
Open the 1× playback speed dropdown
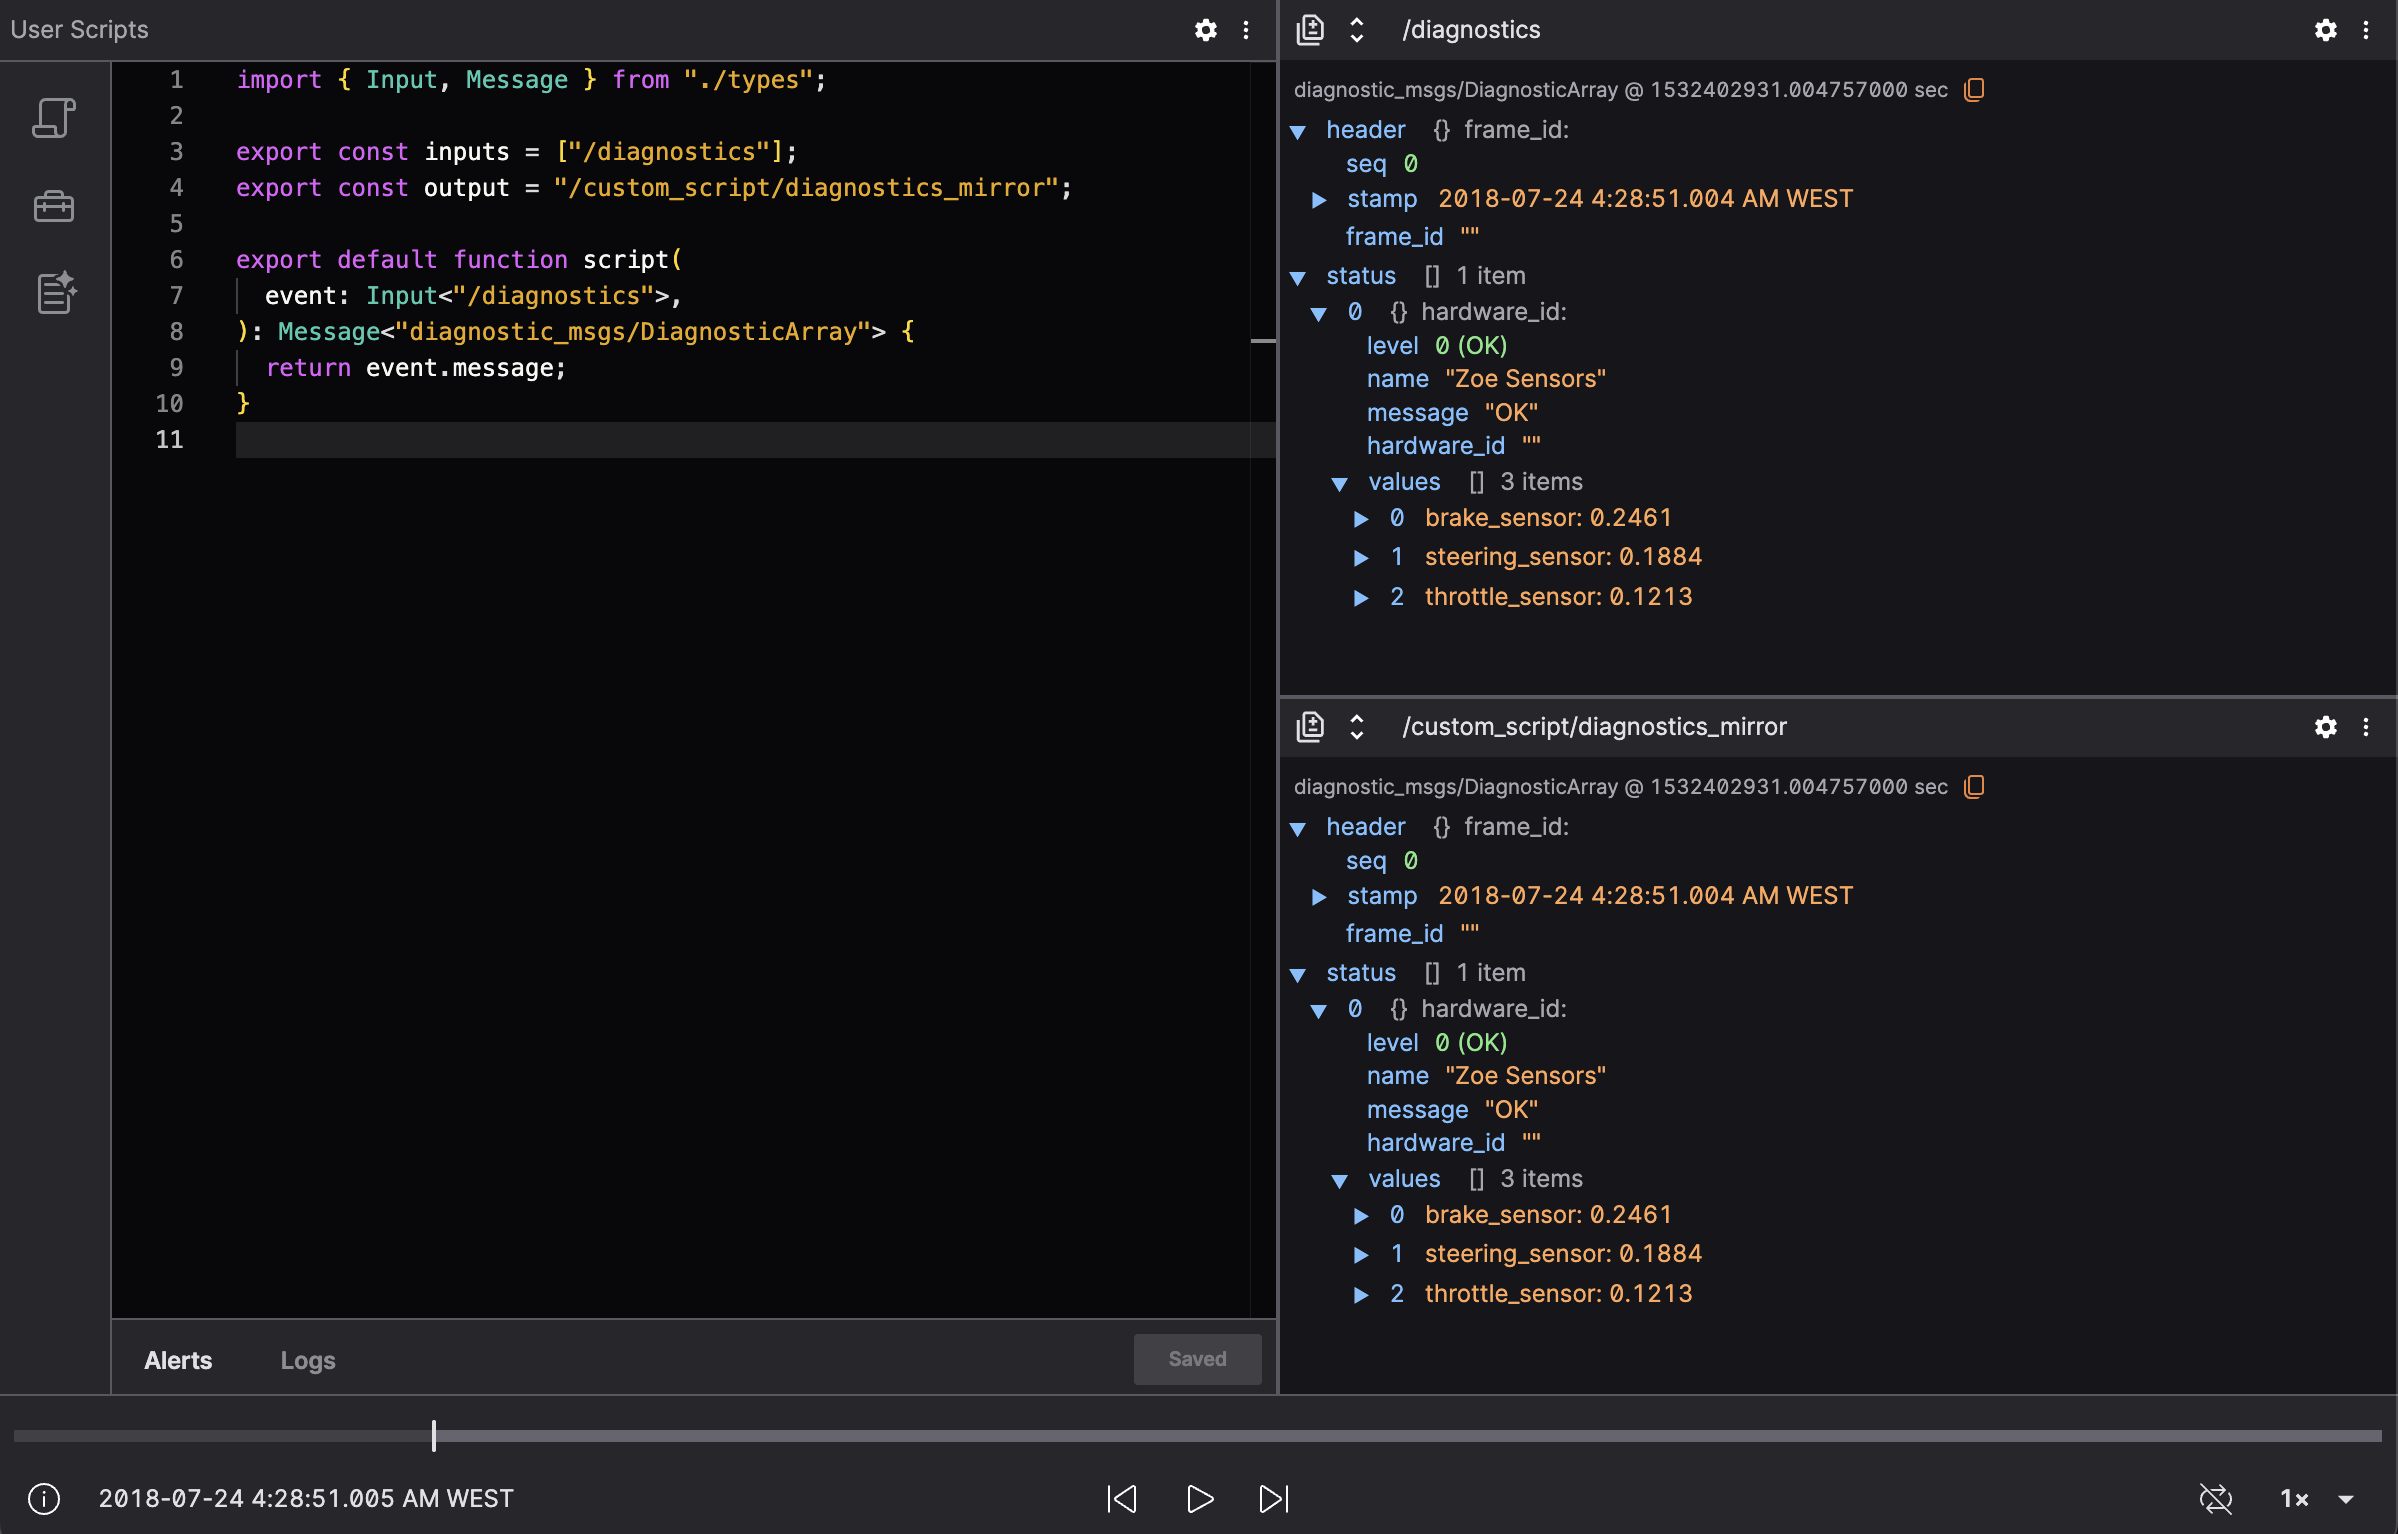point(2316,1499)
